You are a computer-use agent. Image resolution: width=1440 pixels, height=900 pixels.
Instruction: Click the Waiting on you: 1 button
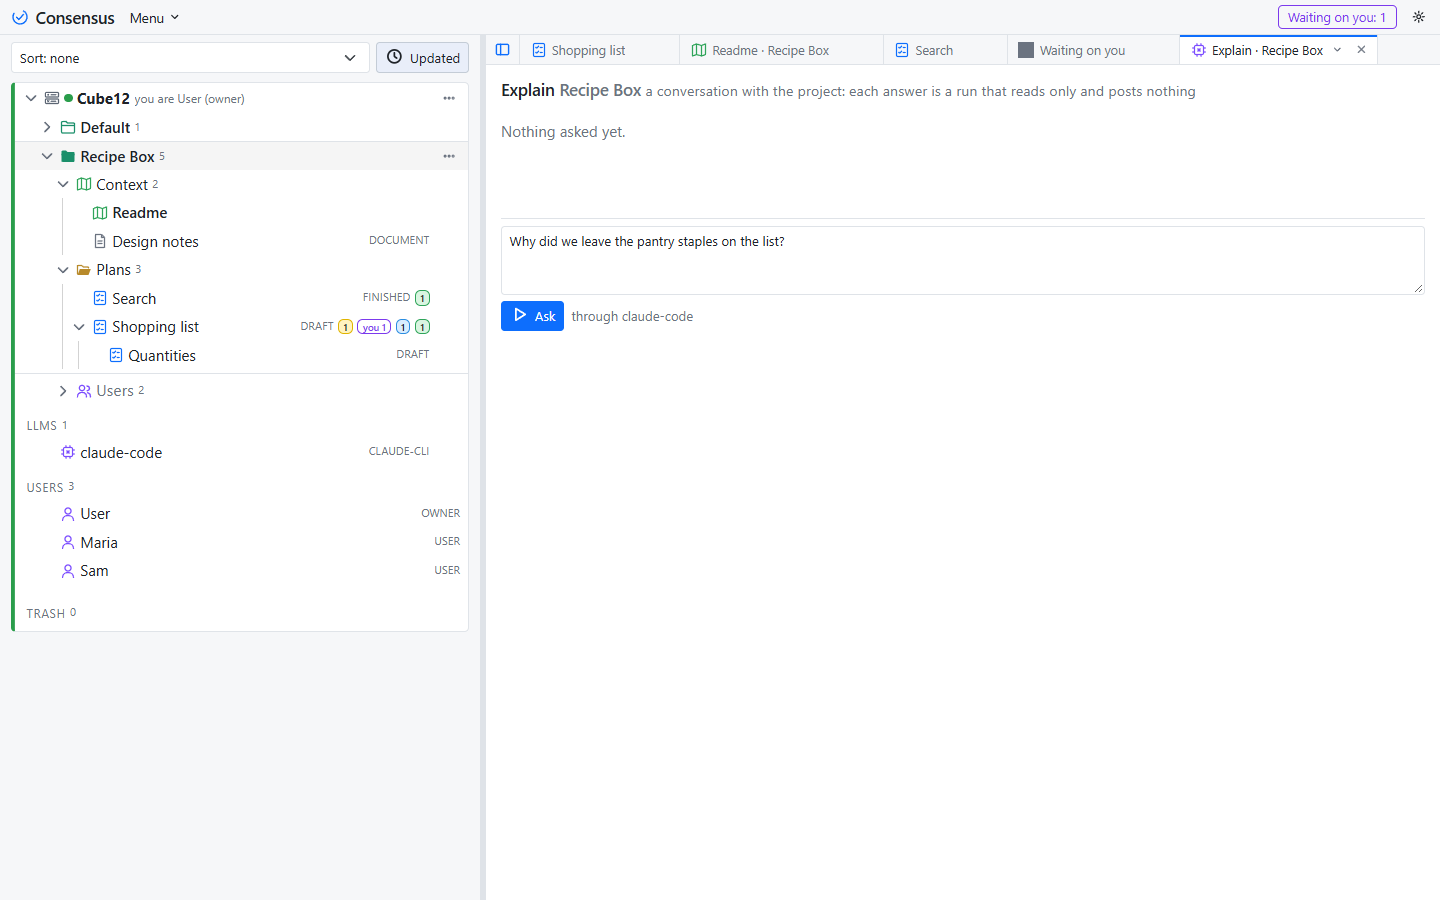pos(1337,17)
